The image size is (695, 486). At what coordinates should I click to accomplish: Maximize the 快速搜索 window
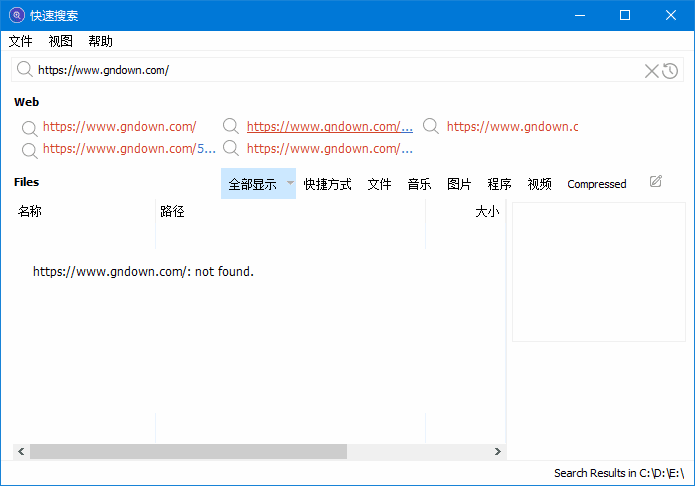[x=625, y=16]
